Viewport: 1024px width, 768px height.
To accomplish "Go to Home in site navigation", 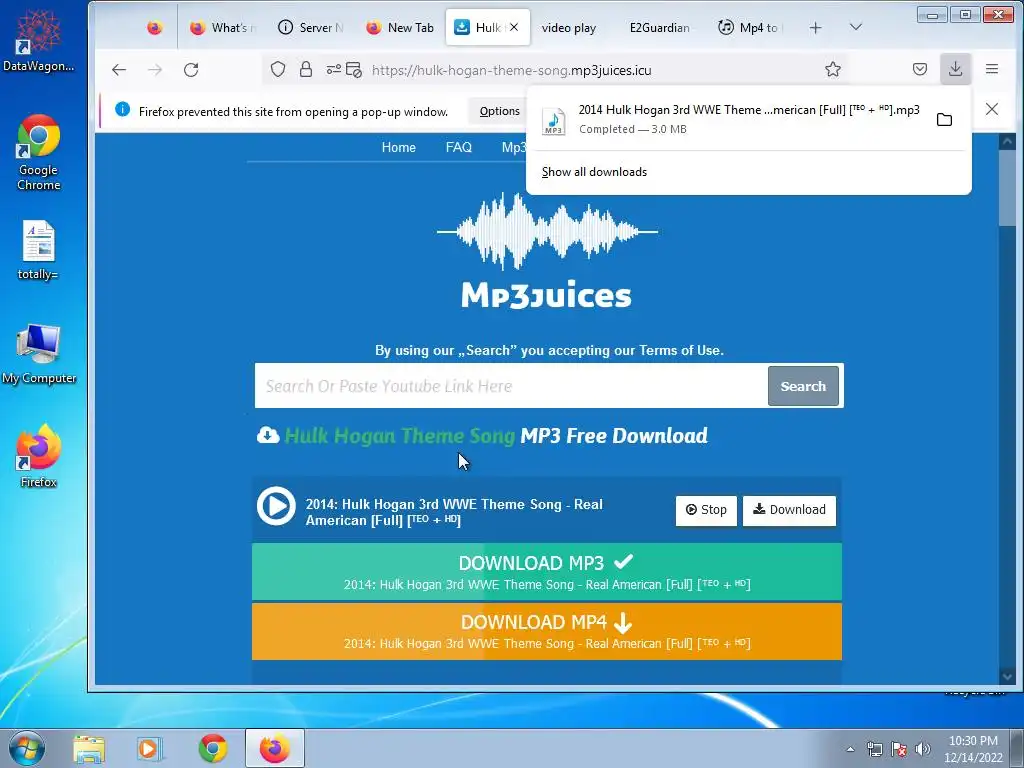I will point(398,148).
